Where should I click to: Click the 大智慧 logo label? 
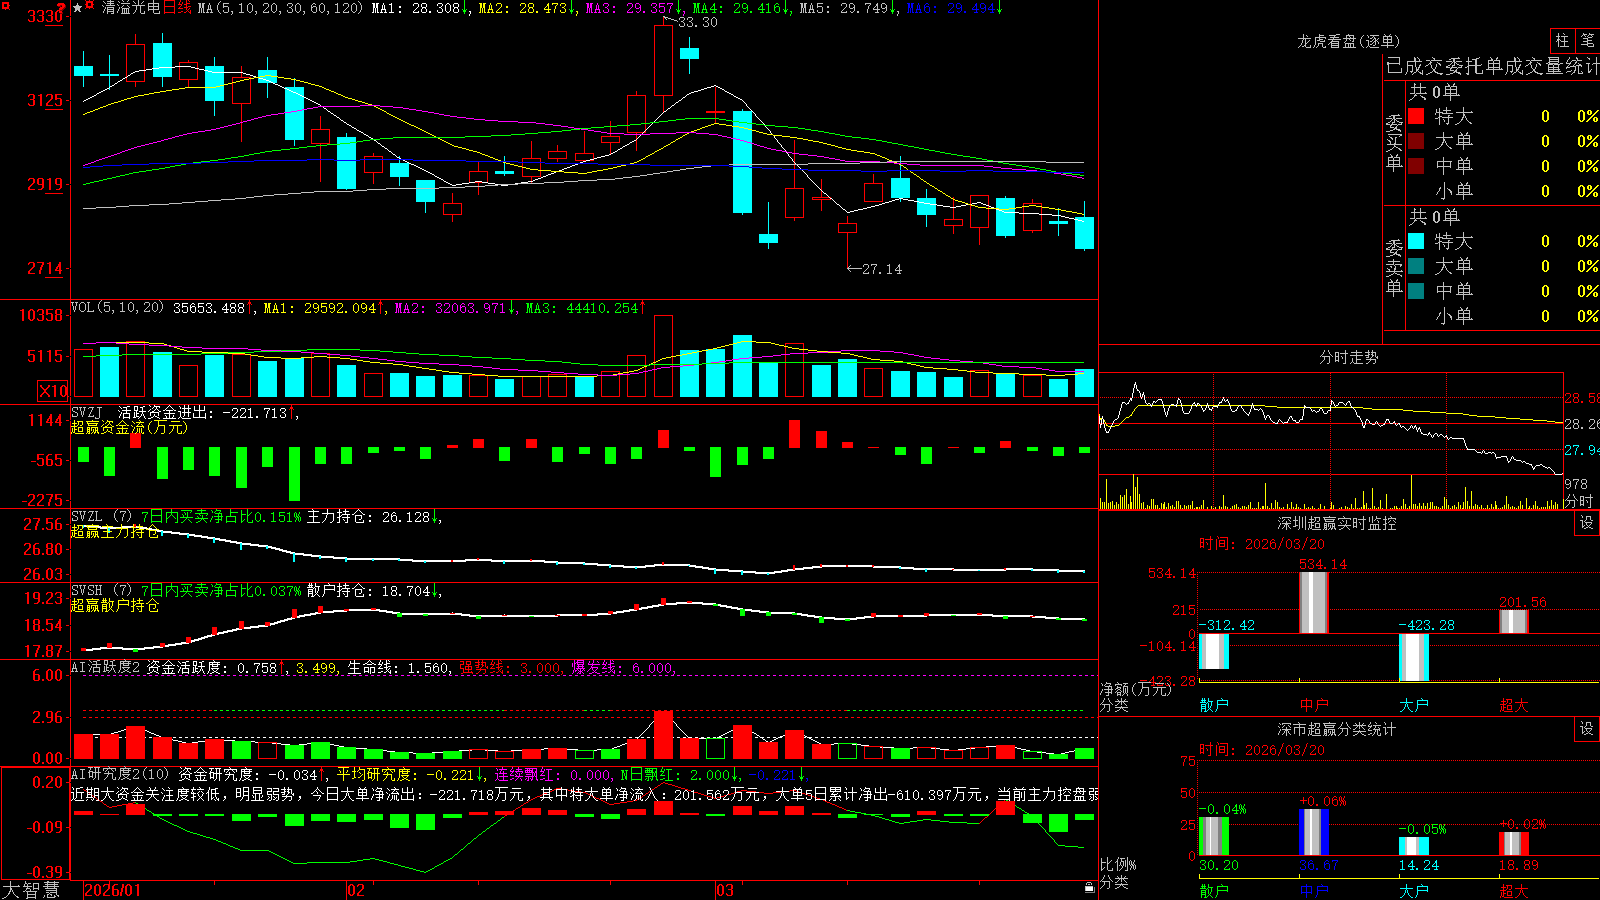[31, 890]
